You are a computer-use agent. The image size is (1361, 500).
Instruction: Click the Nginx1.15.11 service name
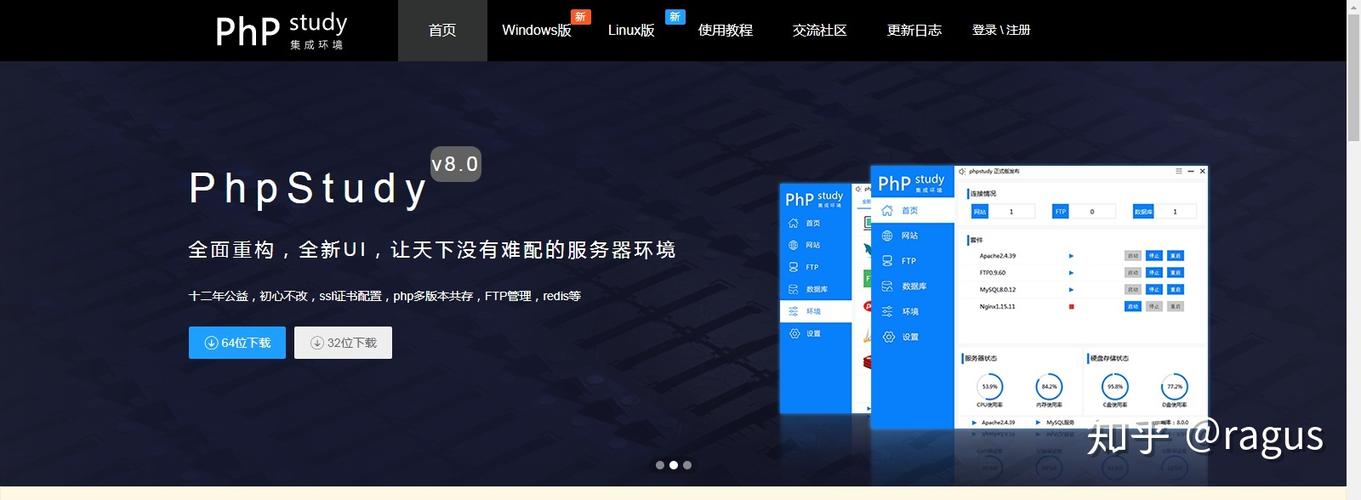[x=997, y=306]
